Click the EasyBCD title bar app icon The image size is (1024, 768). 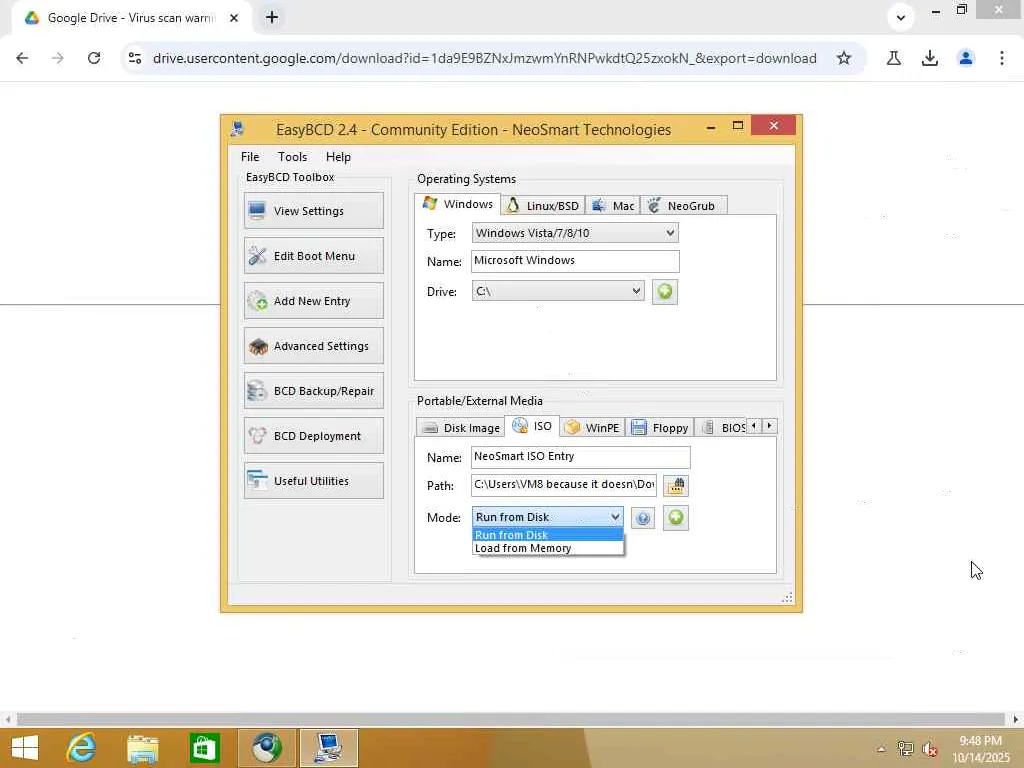point(238,129)
